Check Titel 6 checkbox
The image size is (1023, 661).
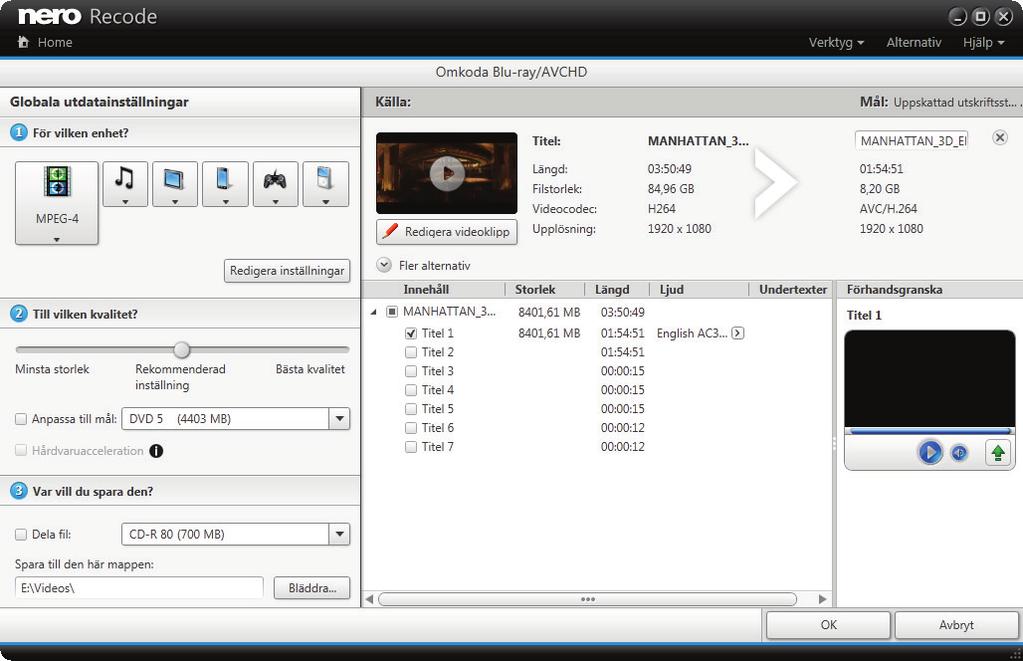coord(410,428)
